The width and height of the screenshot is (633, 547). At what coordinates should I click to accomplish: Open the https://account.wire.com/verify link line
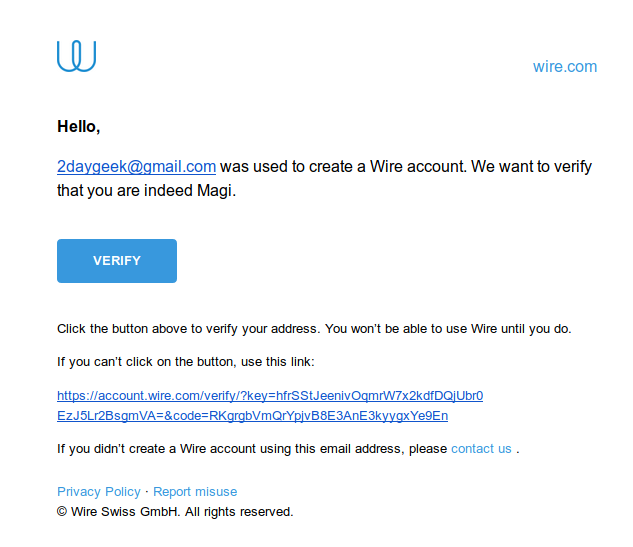[x=270, y=396]
